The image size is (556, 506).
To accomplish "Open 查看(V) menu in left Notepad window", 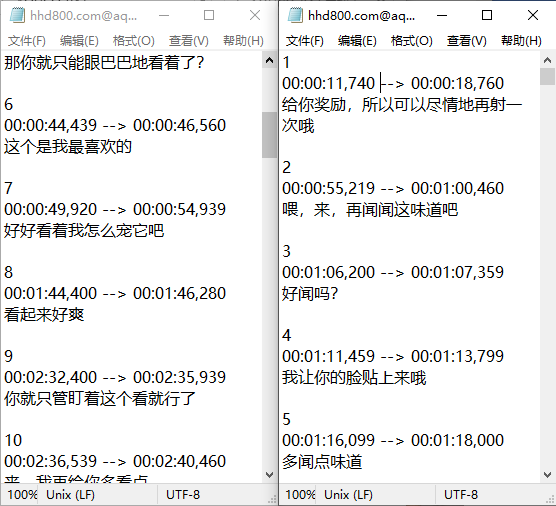I will [189, 41].
